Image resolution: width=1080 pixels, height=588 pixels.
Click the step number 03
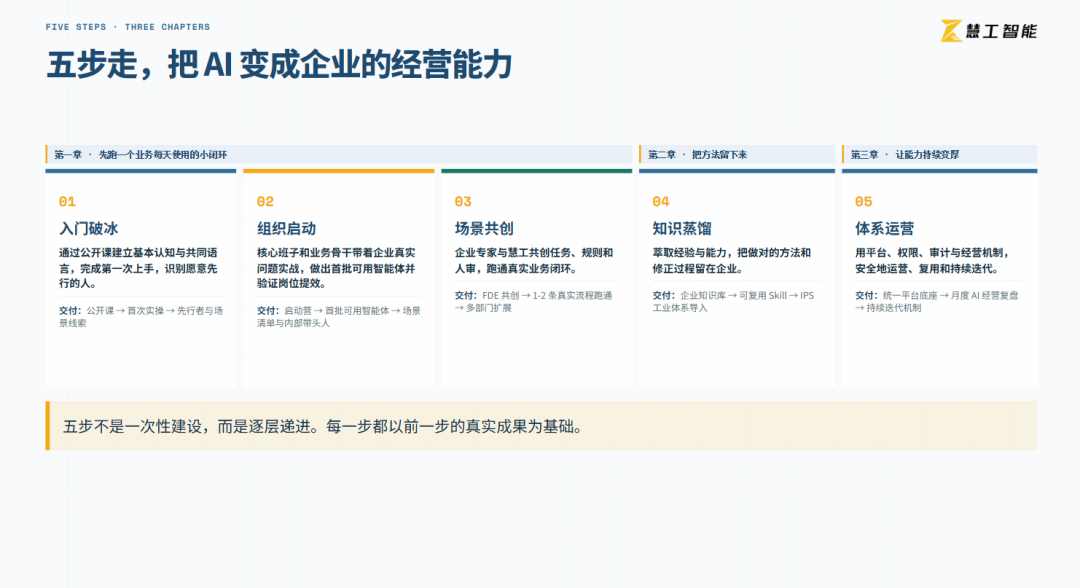tap(463, 201)
